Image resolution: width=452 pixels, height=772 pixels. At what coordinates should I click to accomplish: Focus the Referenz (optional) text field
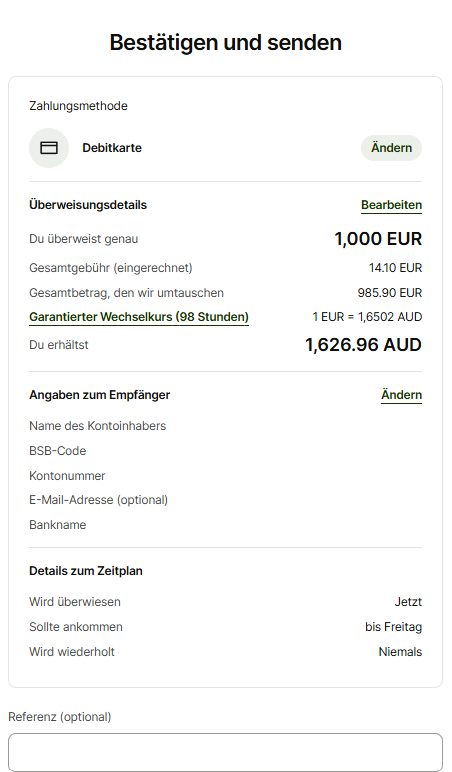226,752
